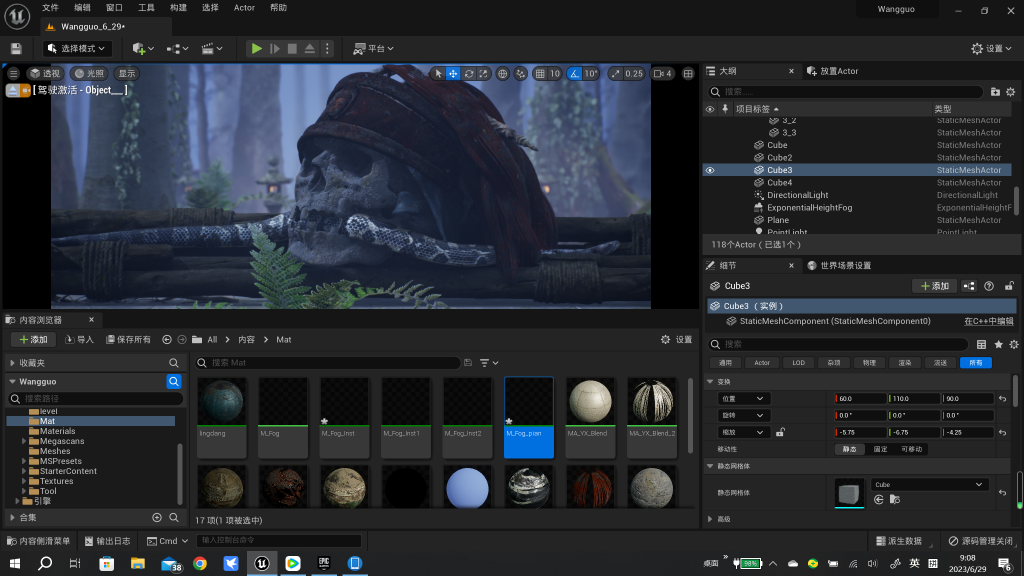Switch to the 放置Actor tab
Screen dimensions: 1024x576
click(833, 71)
